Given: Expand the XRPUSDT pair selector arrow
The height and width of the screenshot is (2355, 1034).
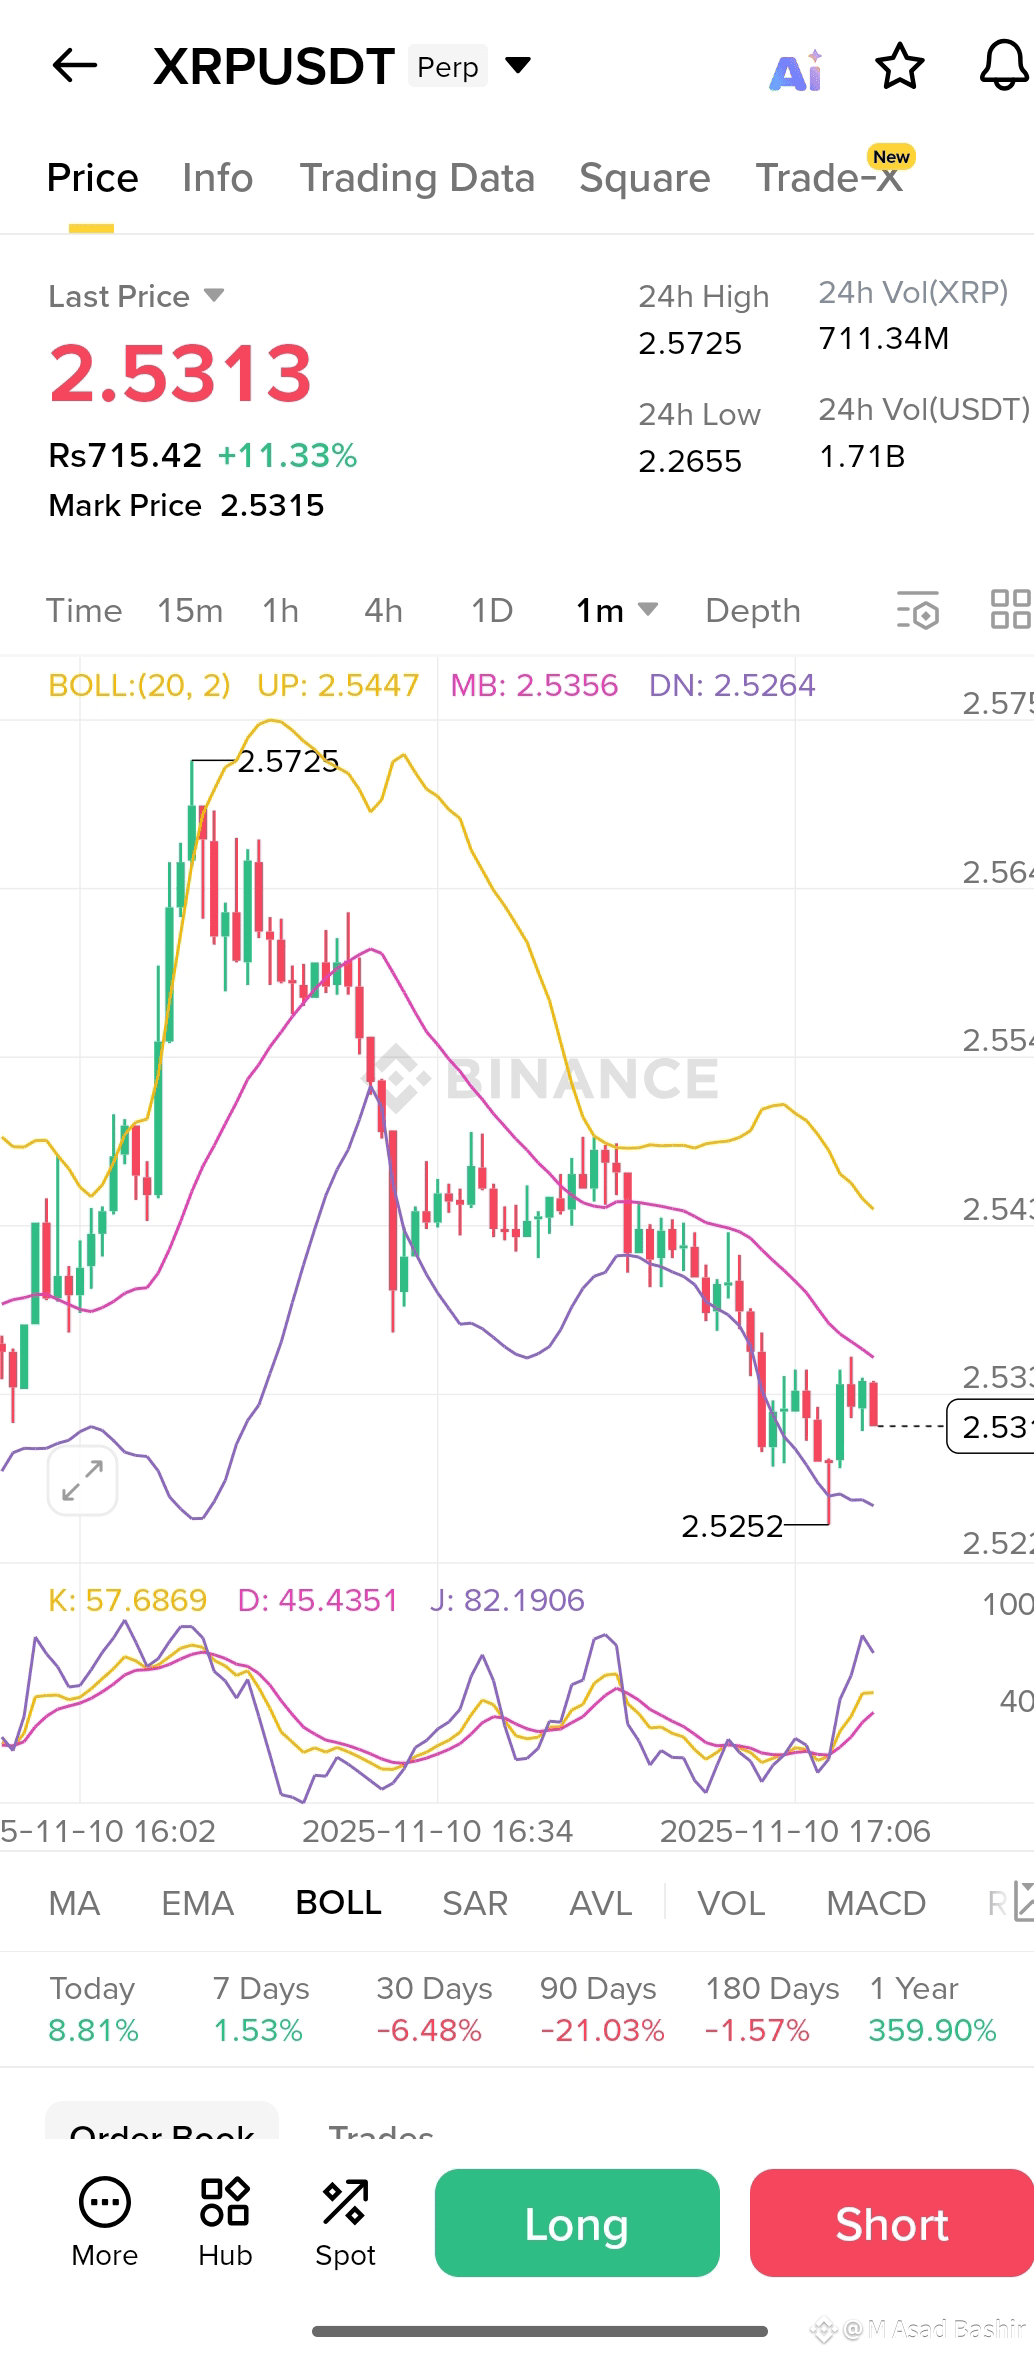Looking at the screenshot, I should tap(518, 66).
